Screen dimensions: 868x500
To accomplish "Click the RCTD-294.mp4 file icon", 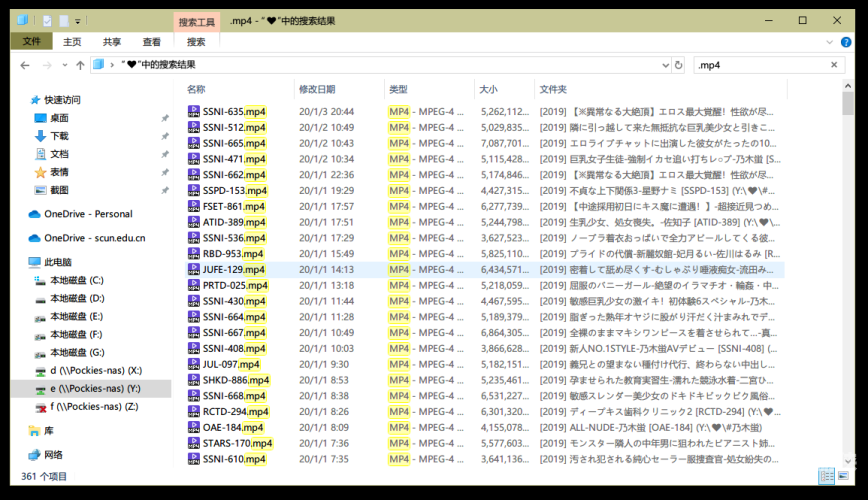I will click(x=194, y=411).
